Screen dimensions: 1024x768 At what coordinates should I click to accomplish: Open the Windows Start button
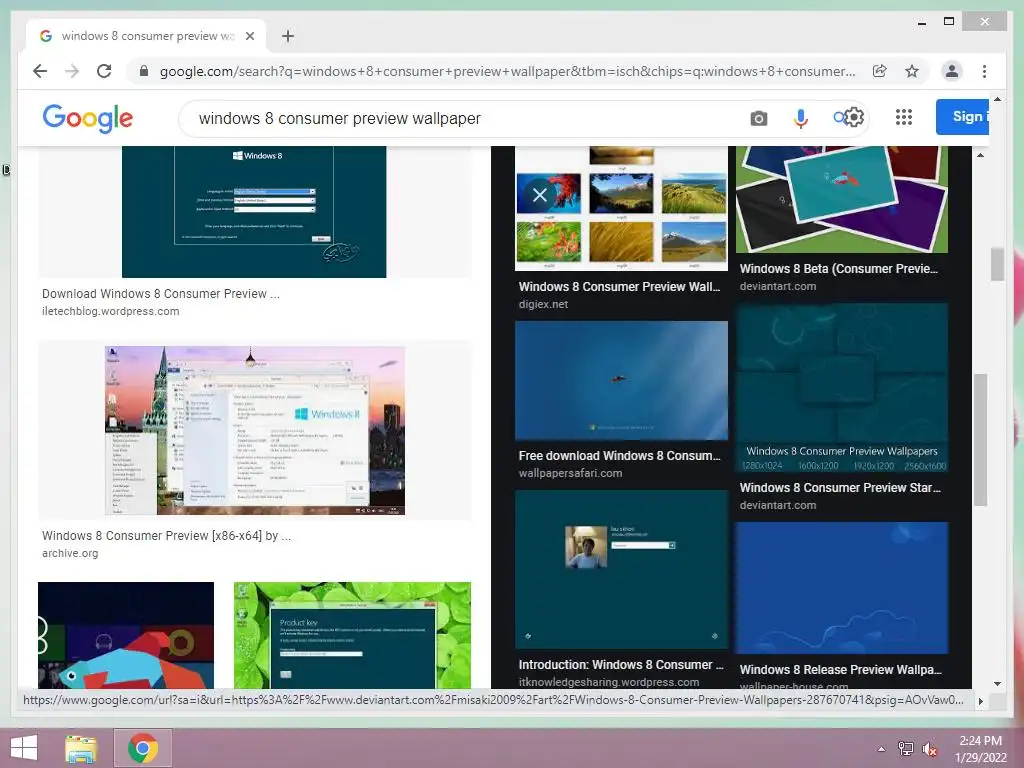pos(24,748)
